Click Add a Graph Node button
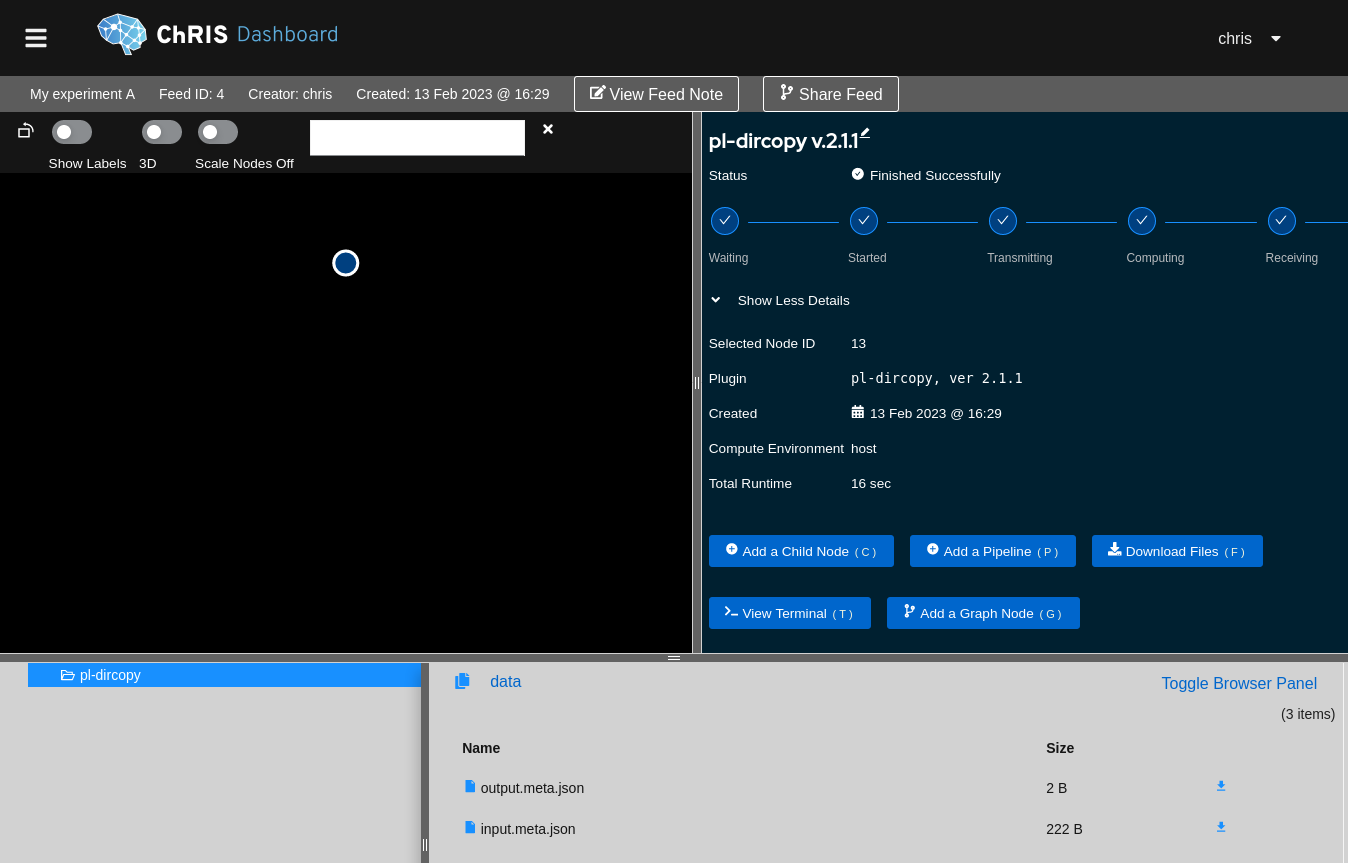This screenshot has height=863, width=1348. click(983, 613)
